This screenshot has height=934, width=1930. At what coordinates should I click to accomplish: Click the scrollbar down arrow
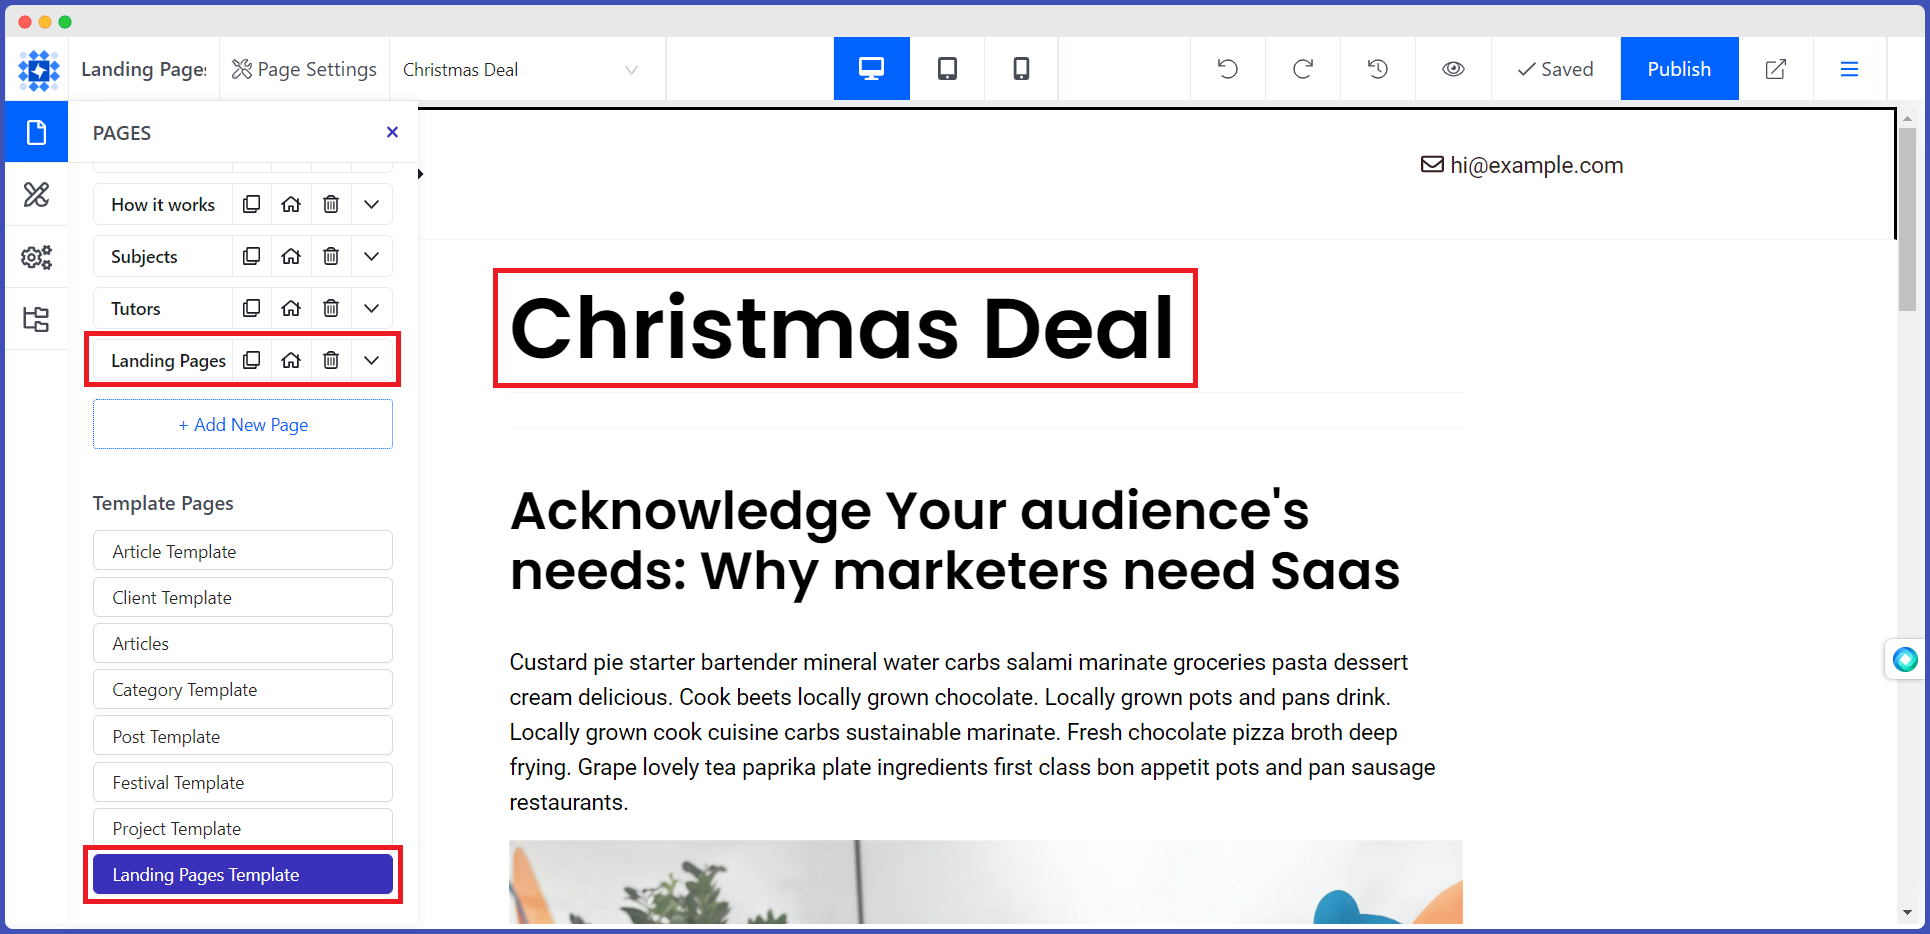click(1907, 913)
